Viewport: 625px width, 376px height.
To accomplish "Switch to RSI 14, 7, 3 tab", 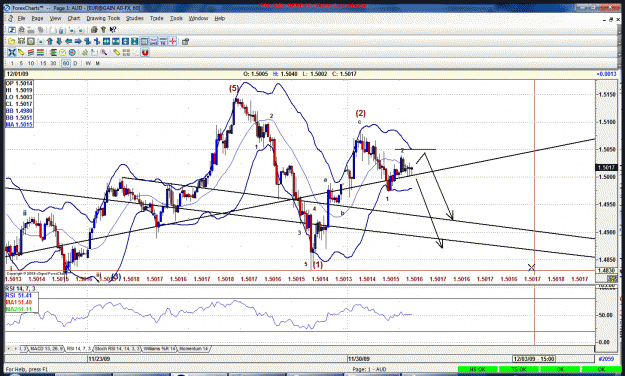I will [79, 348].
